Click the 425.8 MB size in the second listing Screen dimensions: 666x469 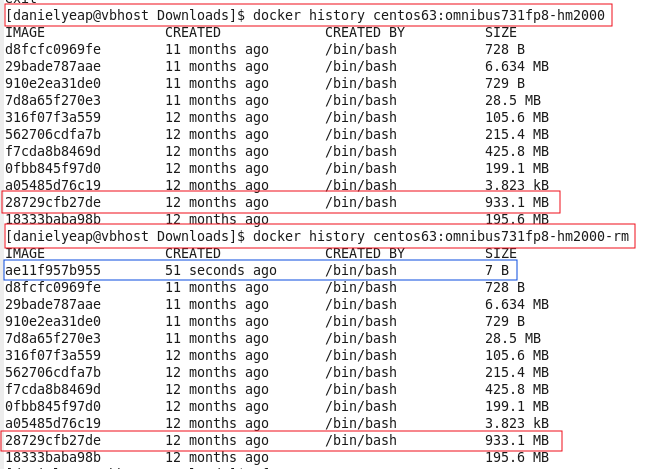(517, 389)
